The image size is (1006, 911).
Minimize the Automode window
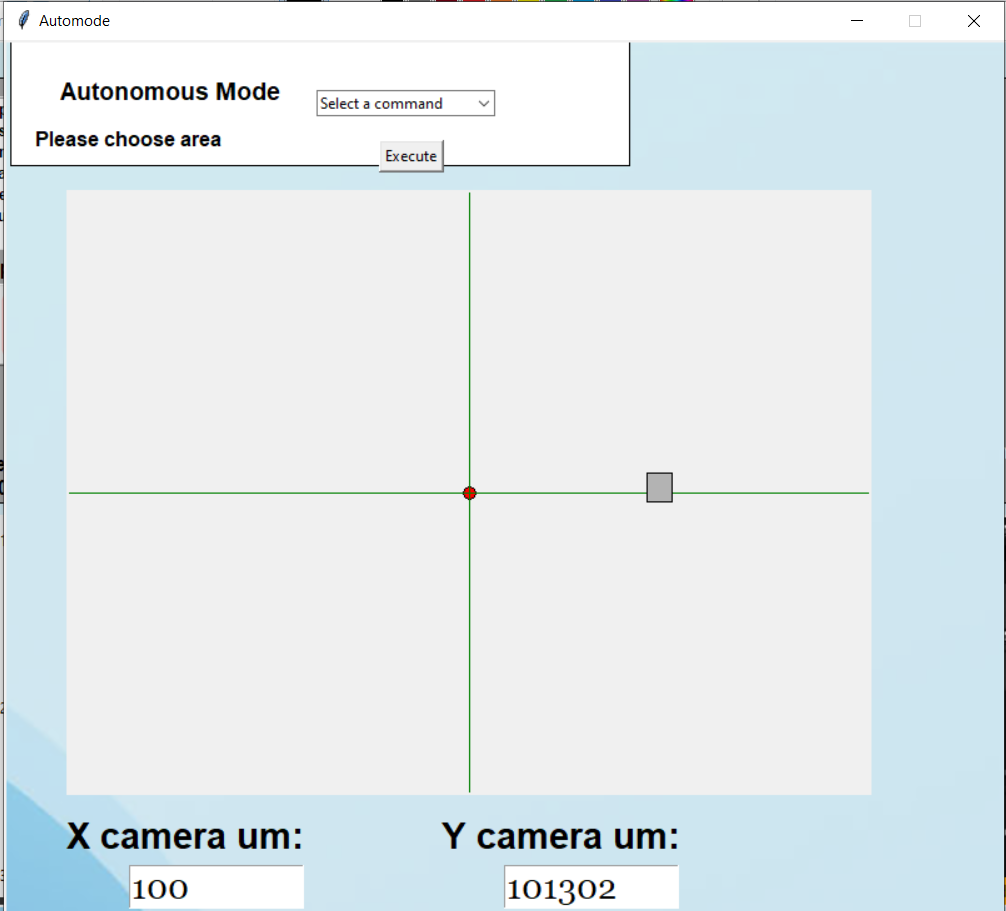pos(857,20)
